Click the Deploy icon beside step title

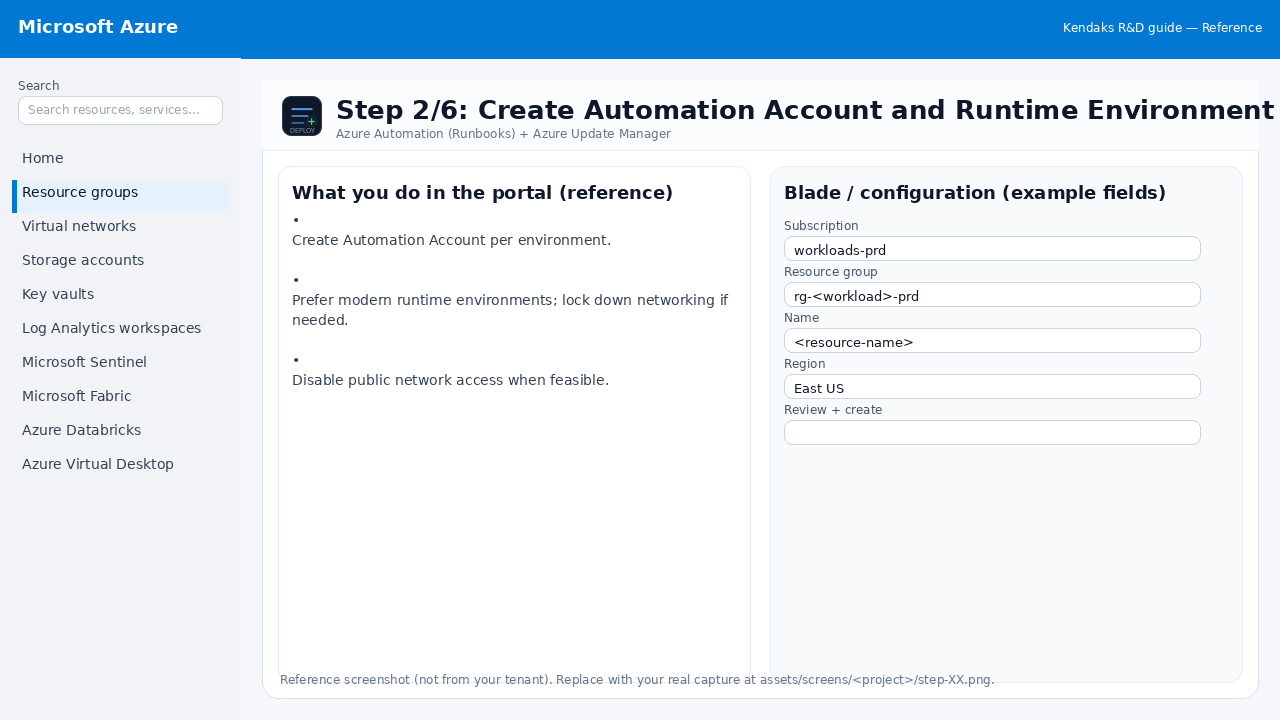(302, 116)
